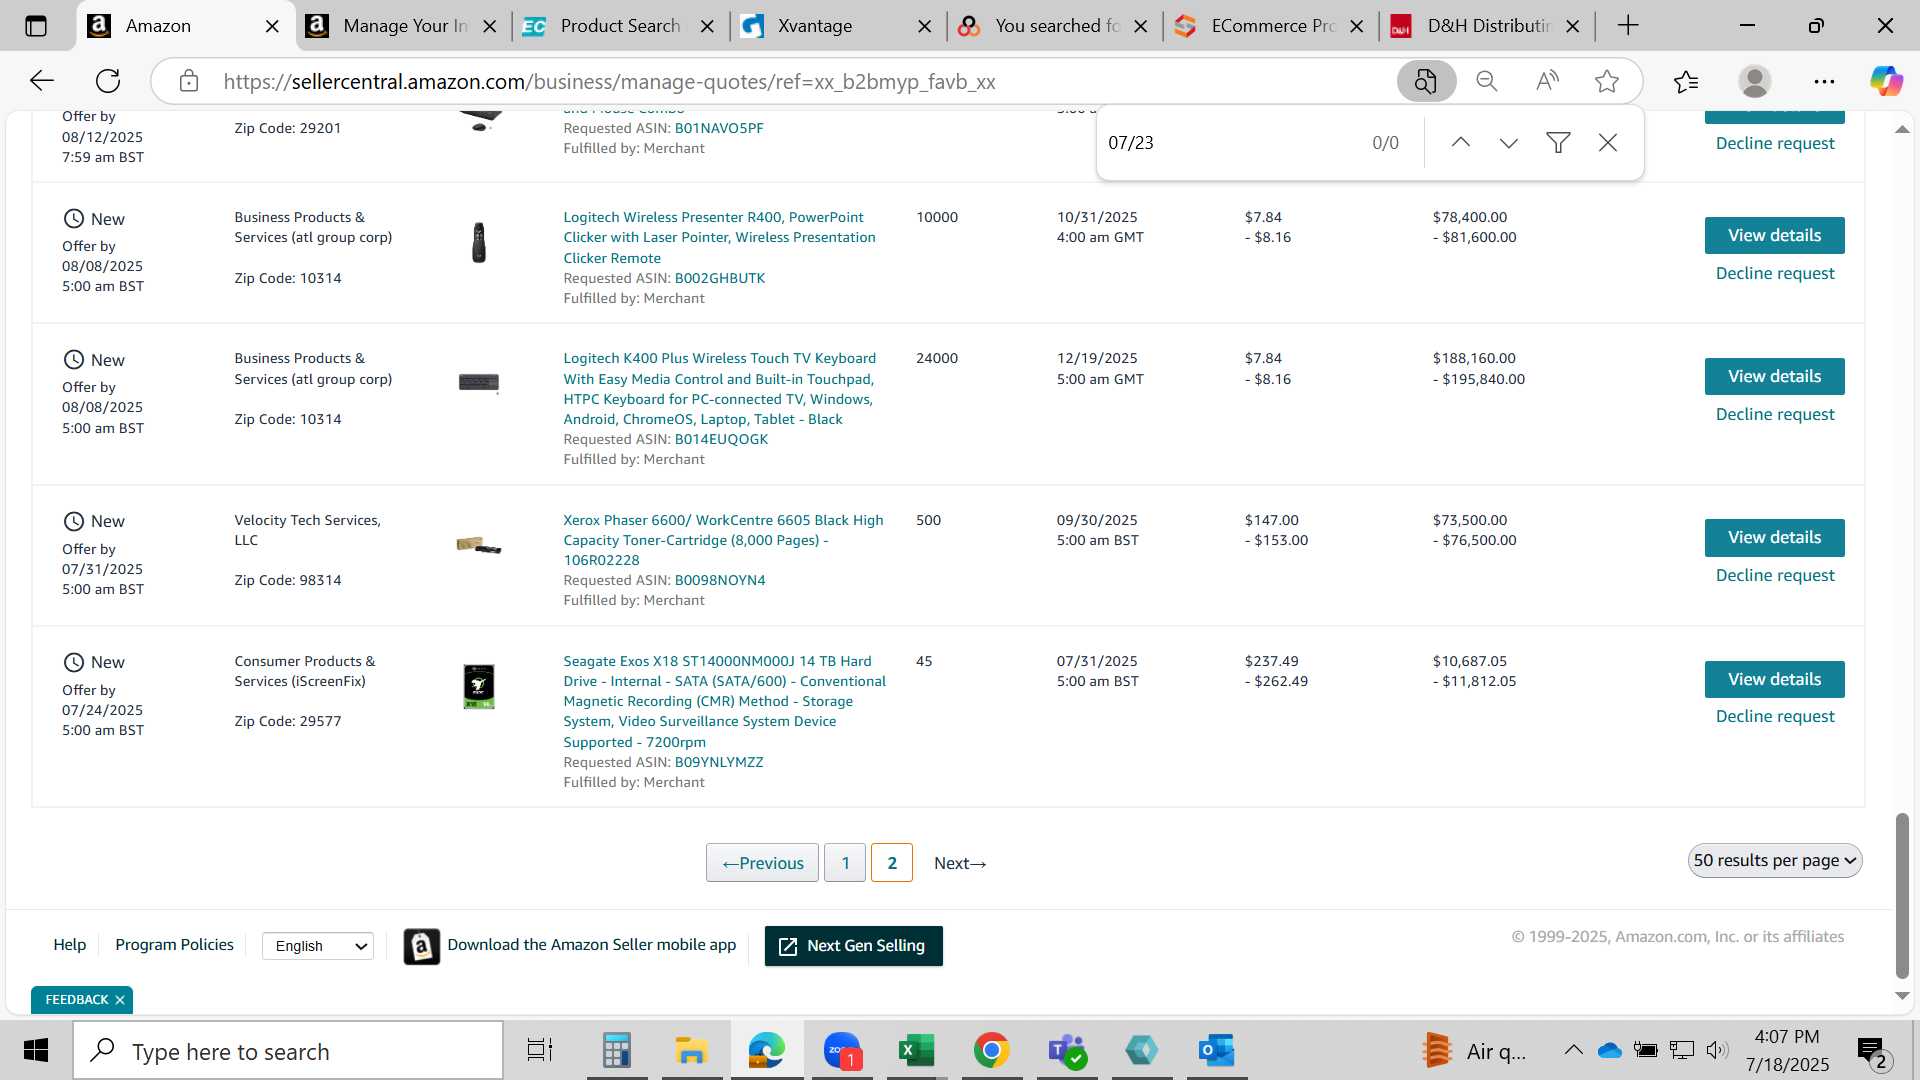Viewport: 1920px width, 1080px height.
Task: Open the browser profile avatar
Action: 1755,81
